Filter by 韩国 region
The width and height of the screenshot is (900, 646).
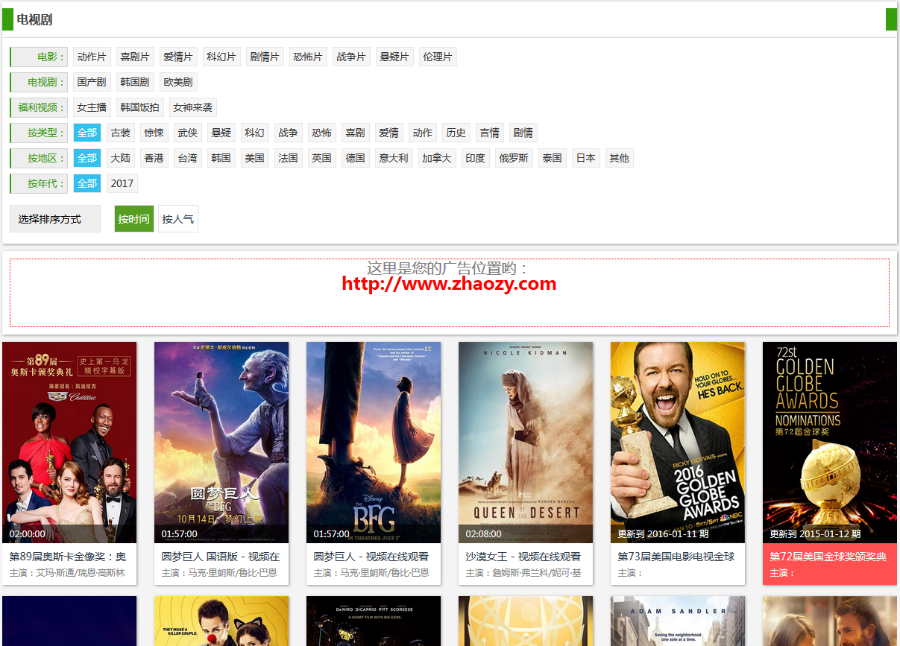tap(221, 158)
